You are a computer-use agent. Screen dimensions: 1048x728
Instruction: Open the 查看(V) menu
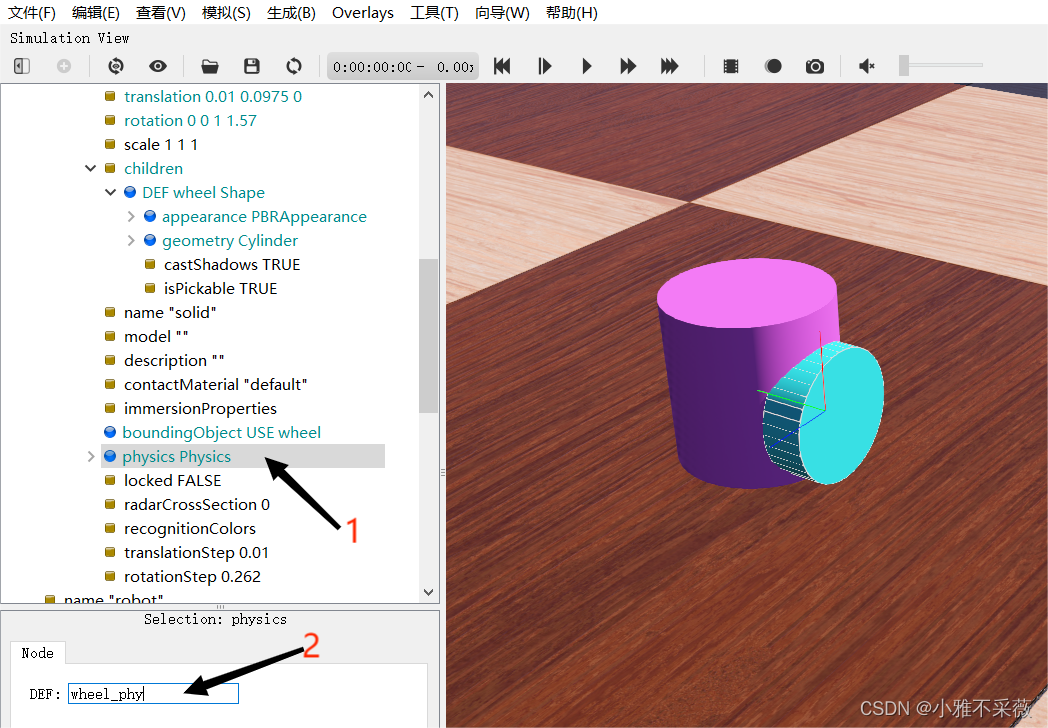point(160,13)
